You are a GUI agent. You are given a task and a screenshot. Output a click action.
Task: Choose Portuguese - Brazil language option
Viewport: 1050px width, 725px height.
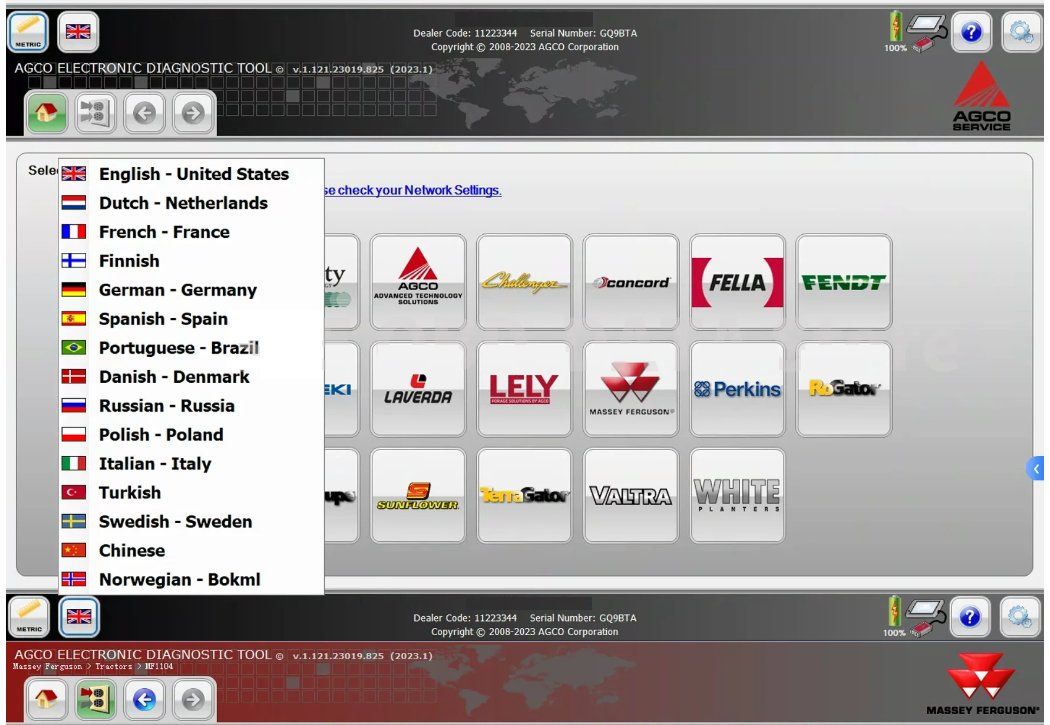click(x=178, y=348)
